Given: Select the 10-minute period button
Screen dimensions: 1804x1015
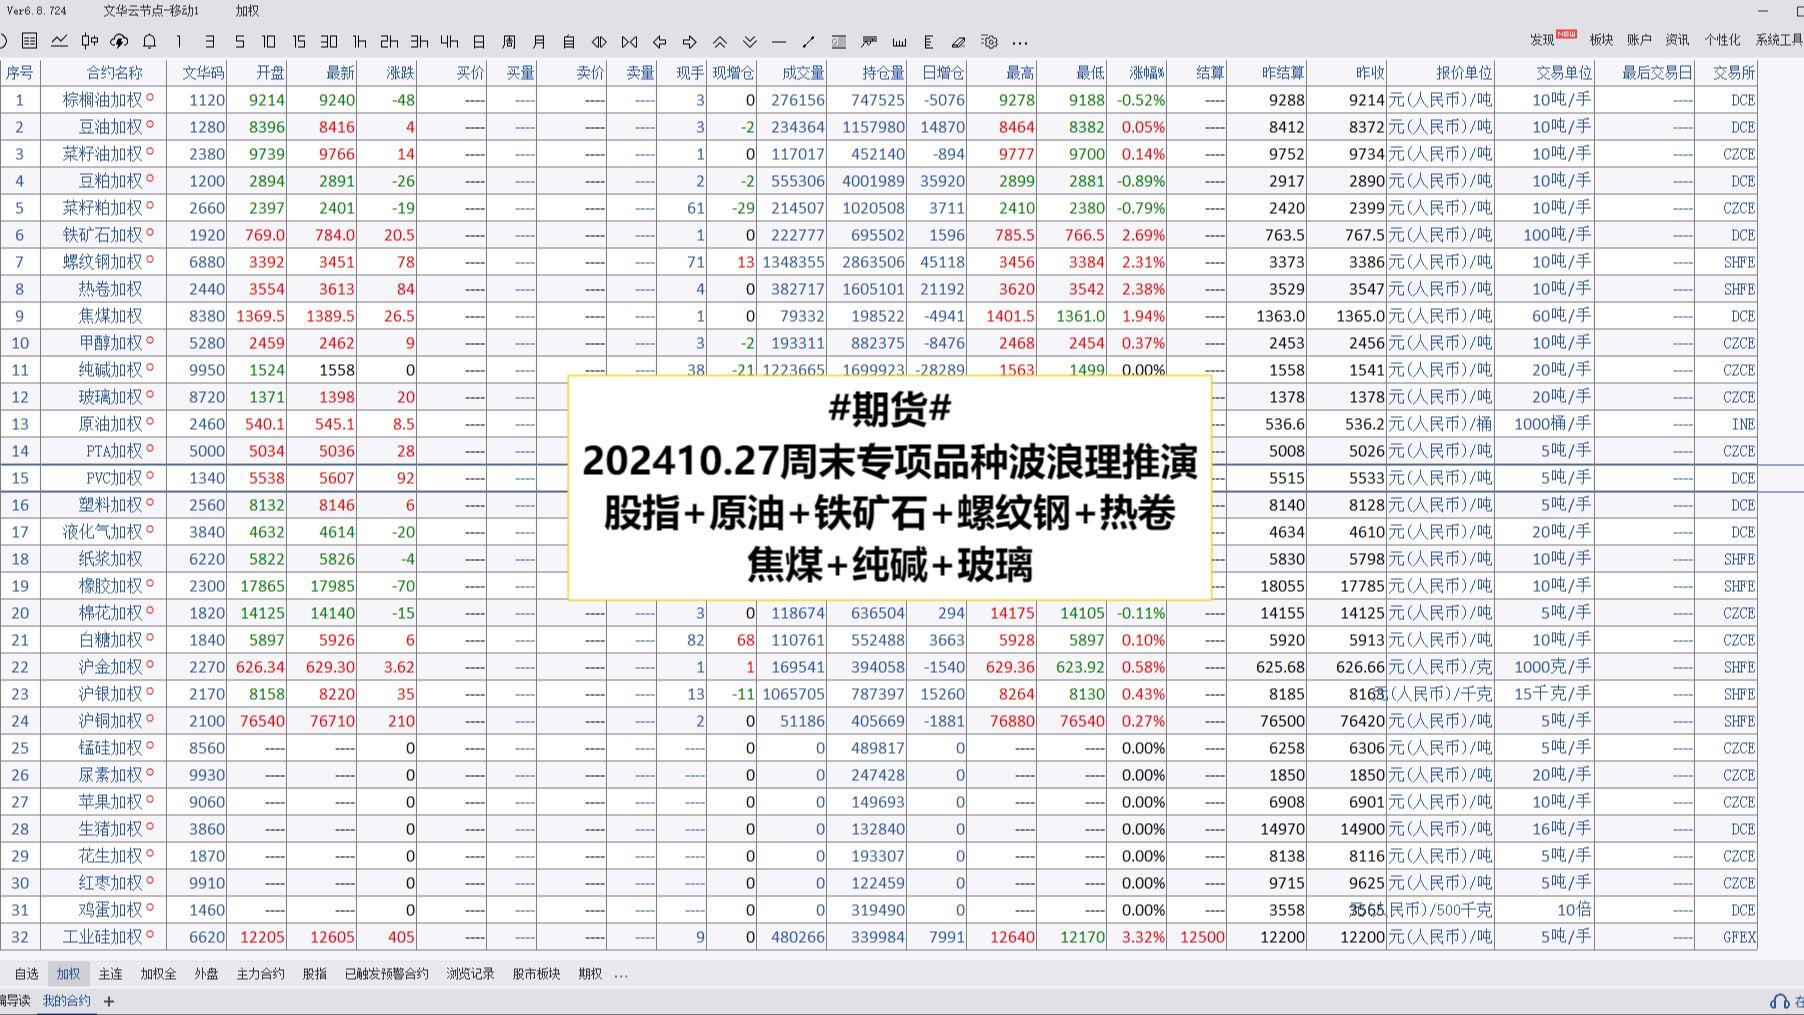Looking at the screenshot, I should click(268, 41).
